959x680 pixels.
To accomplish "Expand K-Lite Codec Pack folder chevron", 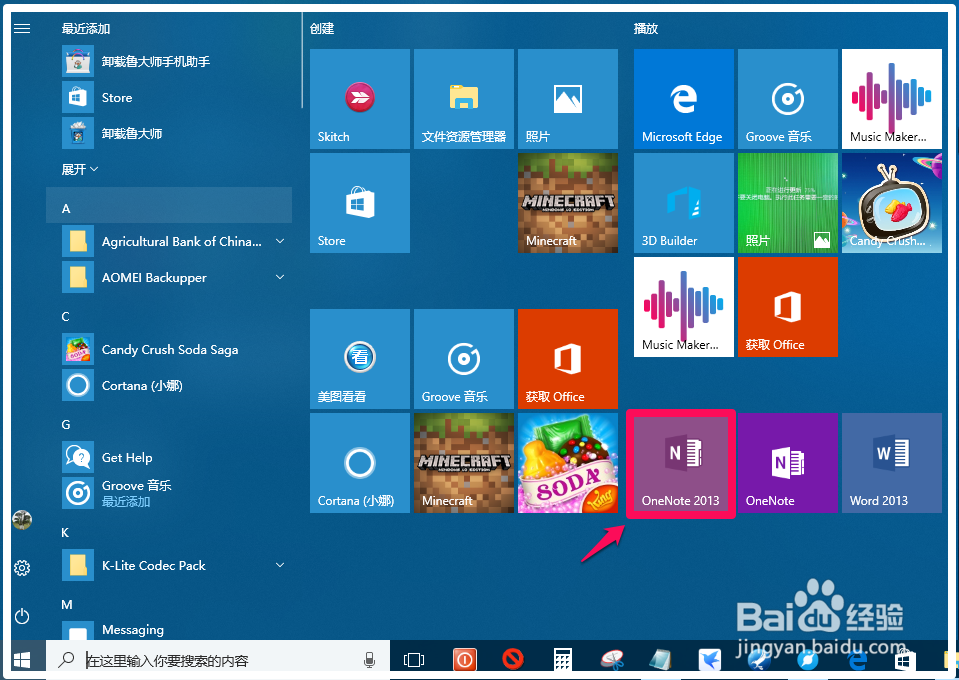I will 280,565.
